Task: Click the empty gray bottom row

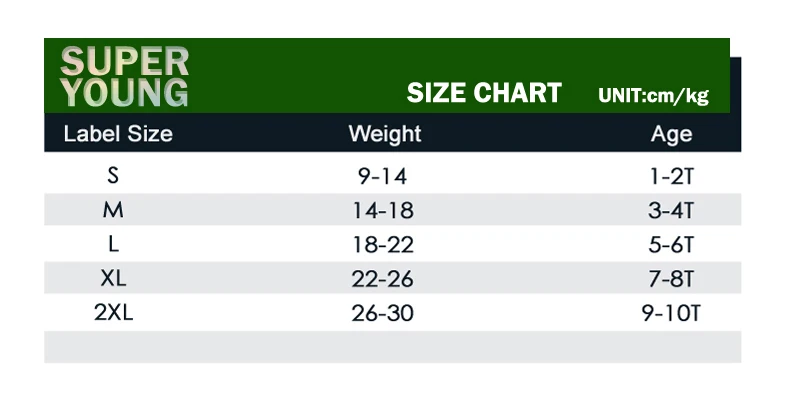Action: (392, 347)
